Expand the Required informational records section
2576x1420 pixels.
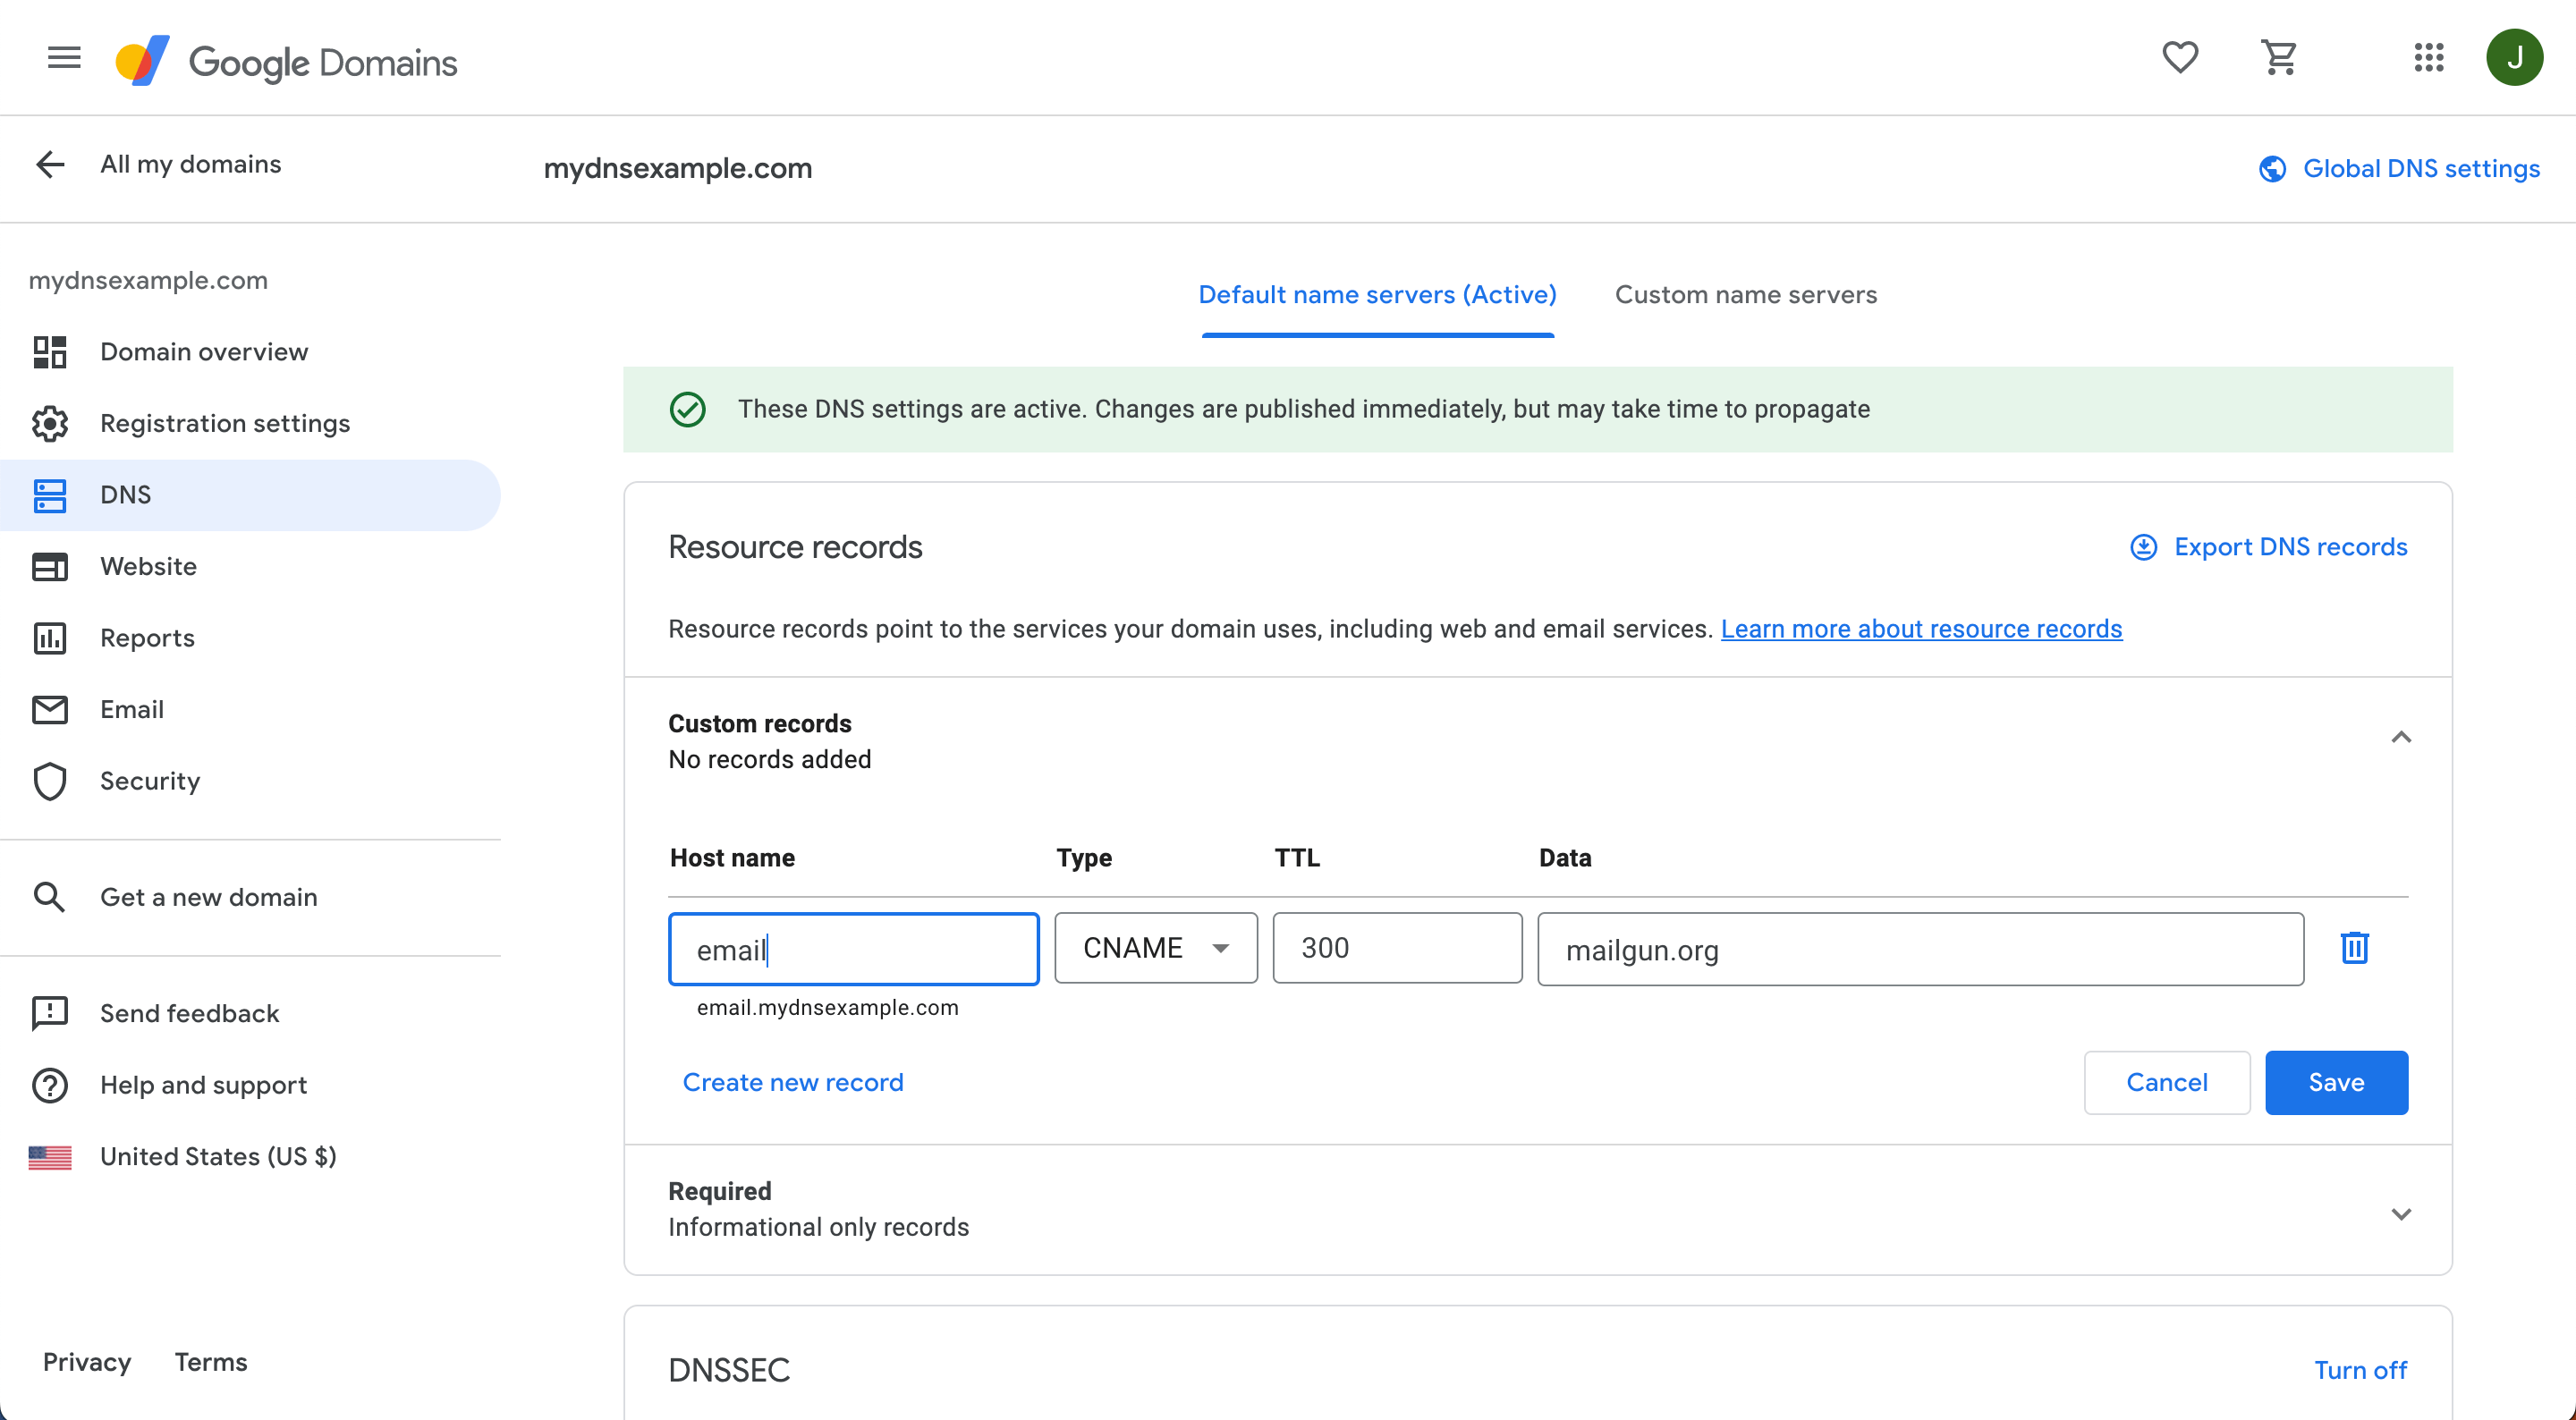[2402, 1213]
